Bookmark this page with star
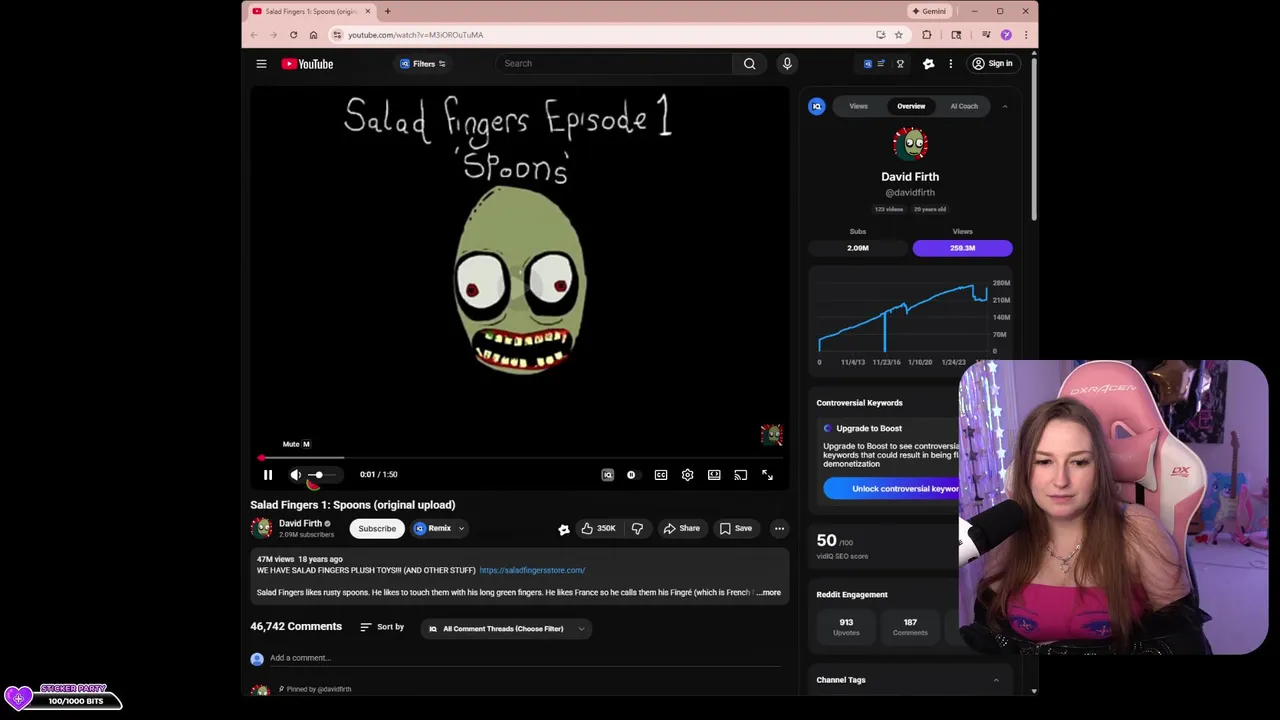 click(x=898, y=35)
